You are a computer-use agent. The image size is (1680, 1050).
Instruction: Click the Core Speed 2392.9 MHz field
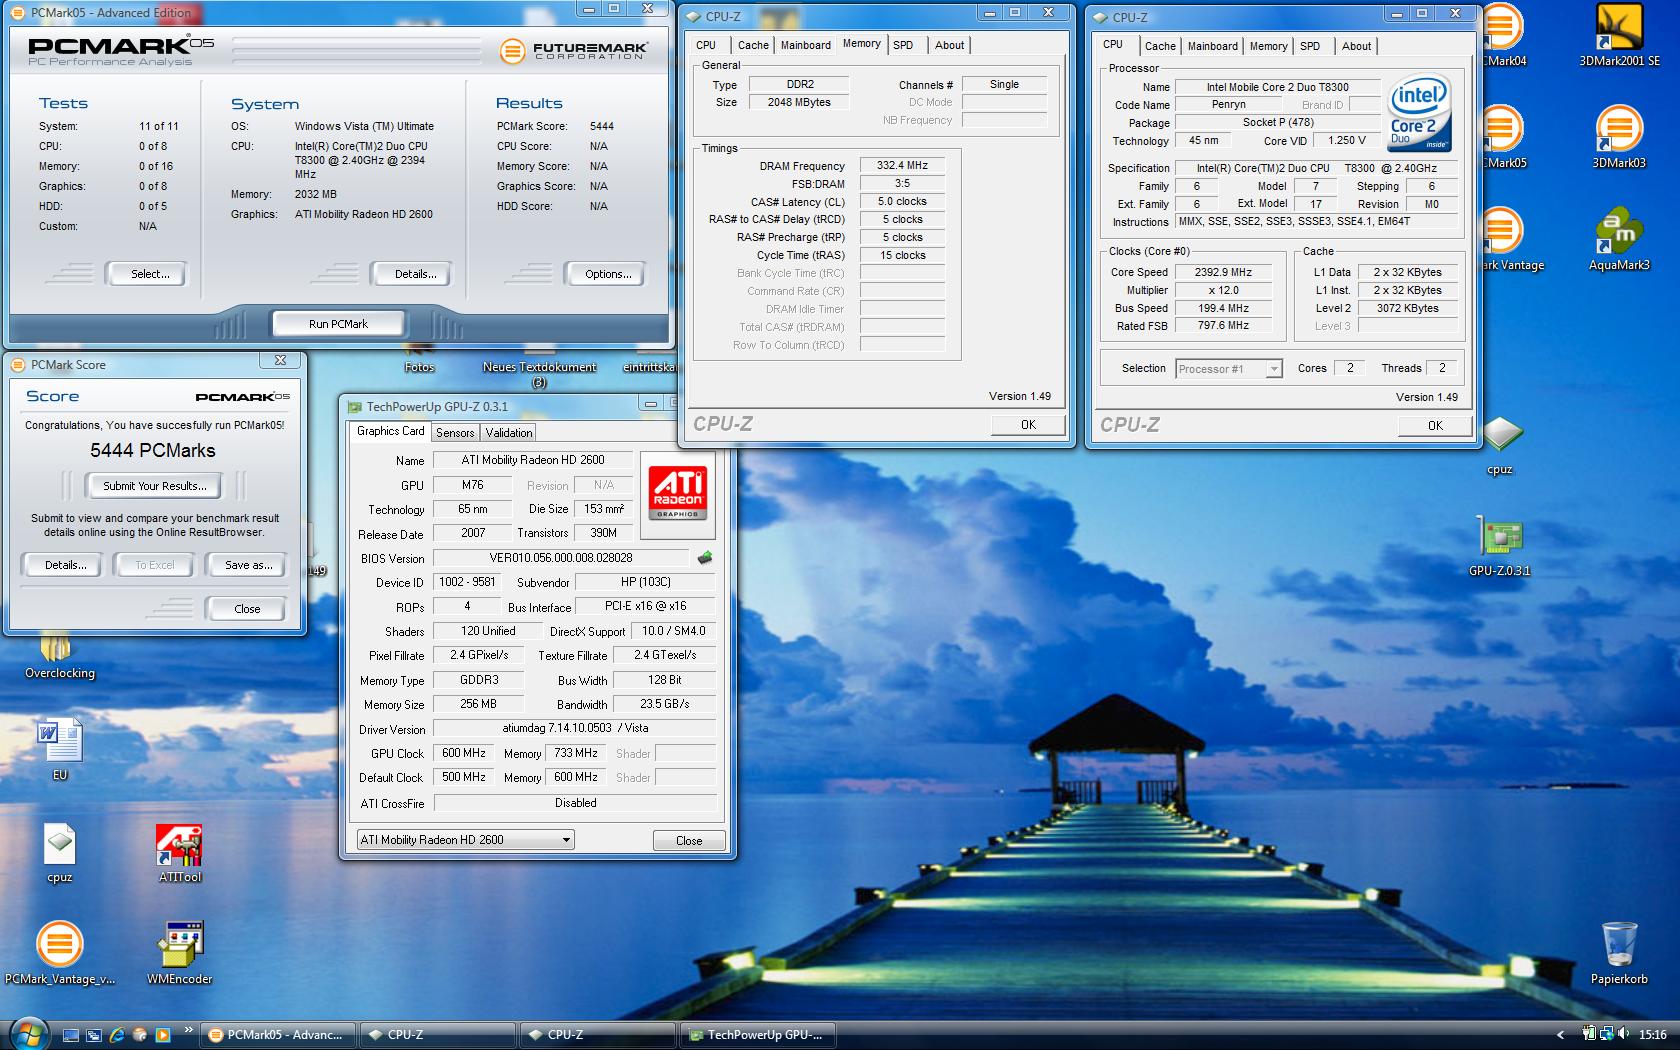1223,272
